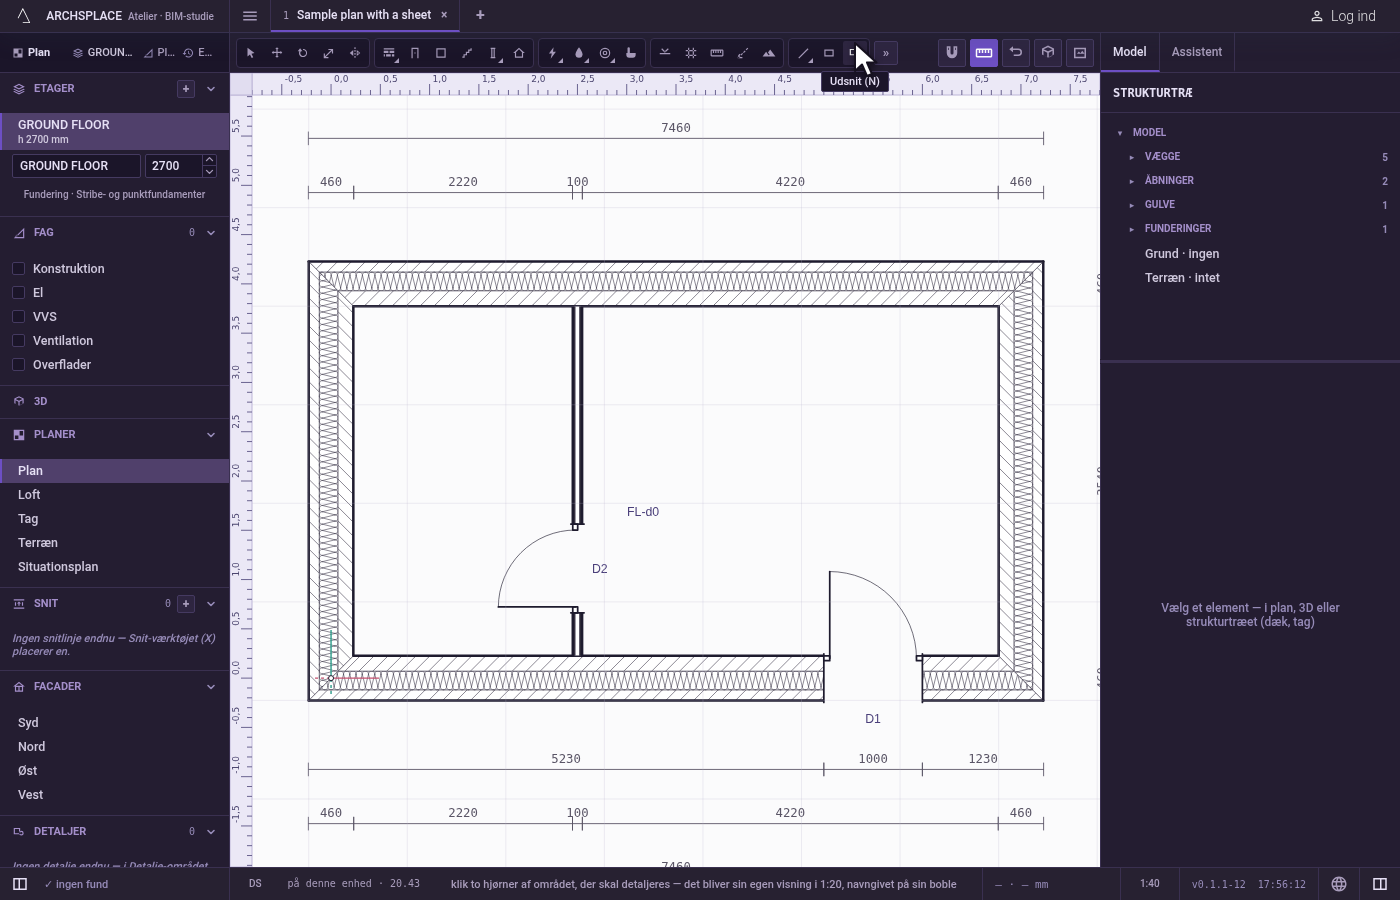The image size is (1400, 900).
Task: Tick the VVS checkbox
Action: (18, 317)
